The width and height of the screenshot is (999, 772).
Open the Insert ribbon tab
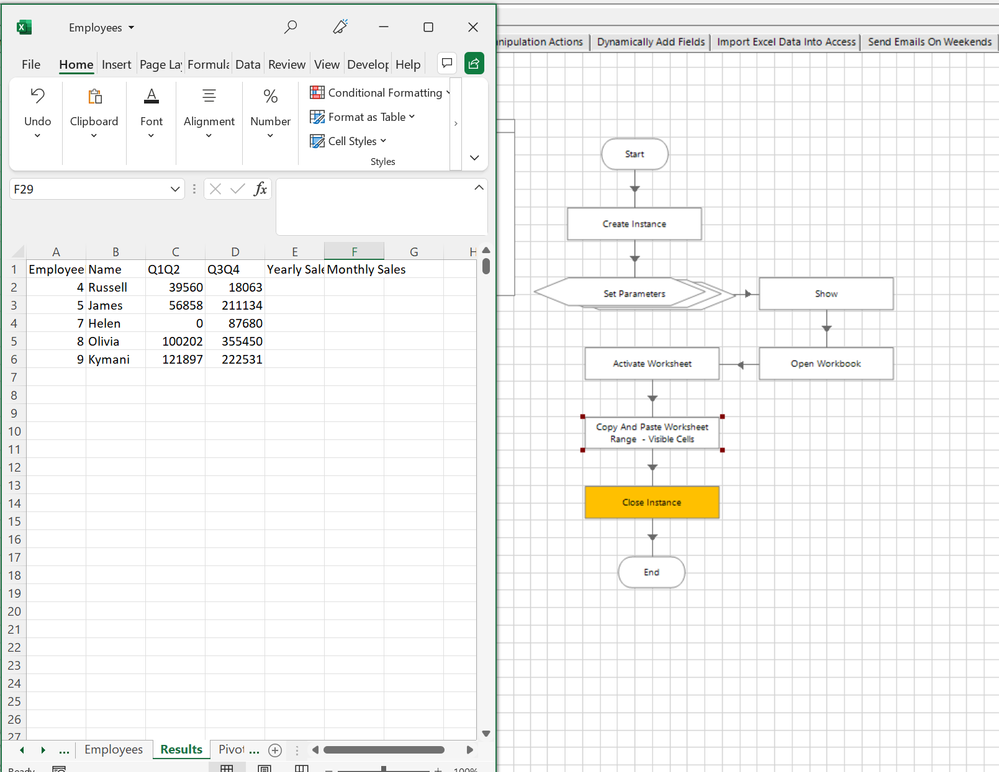(x=116, y=64)
